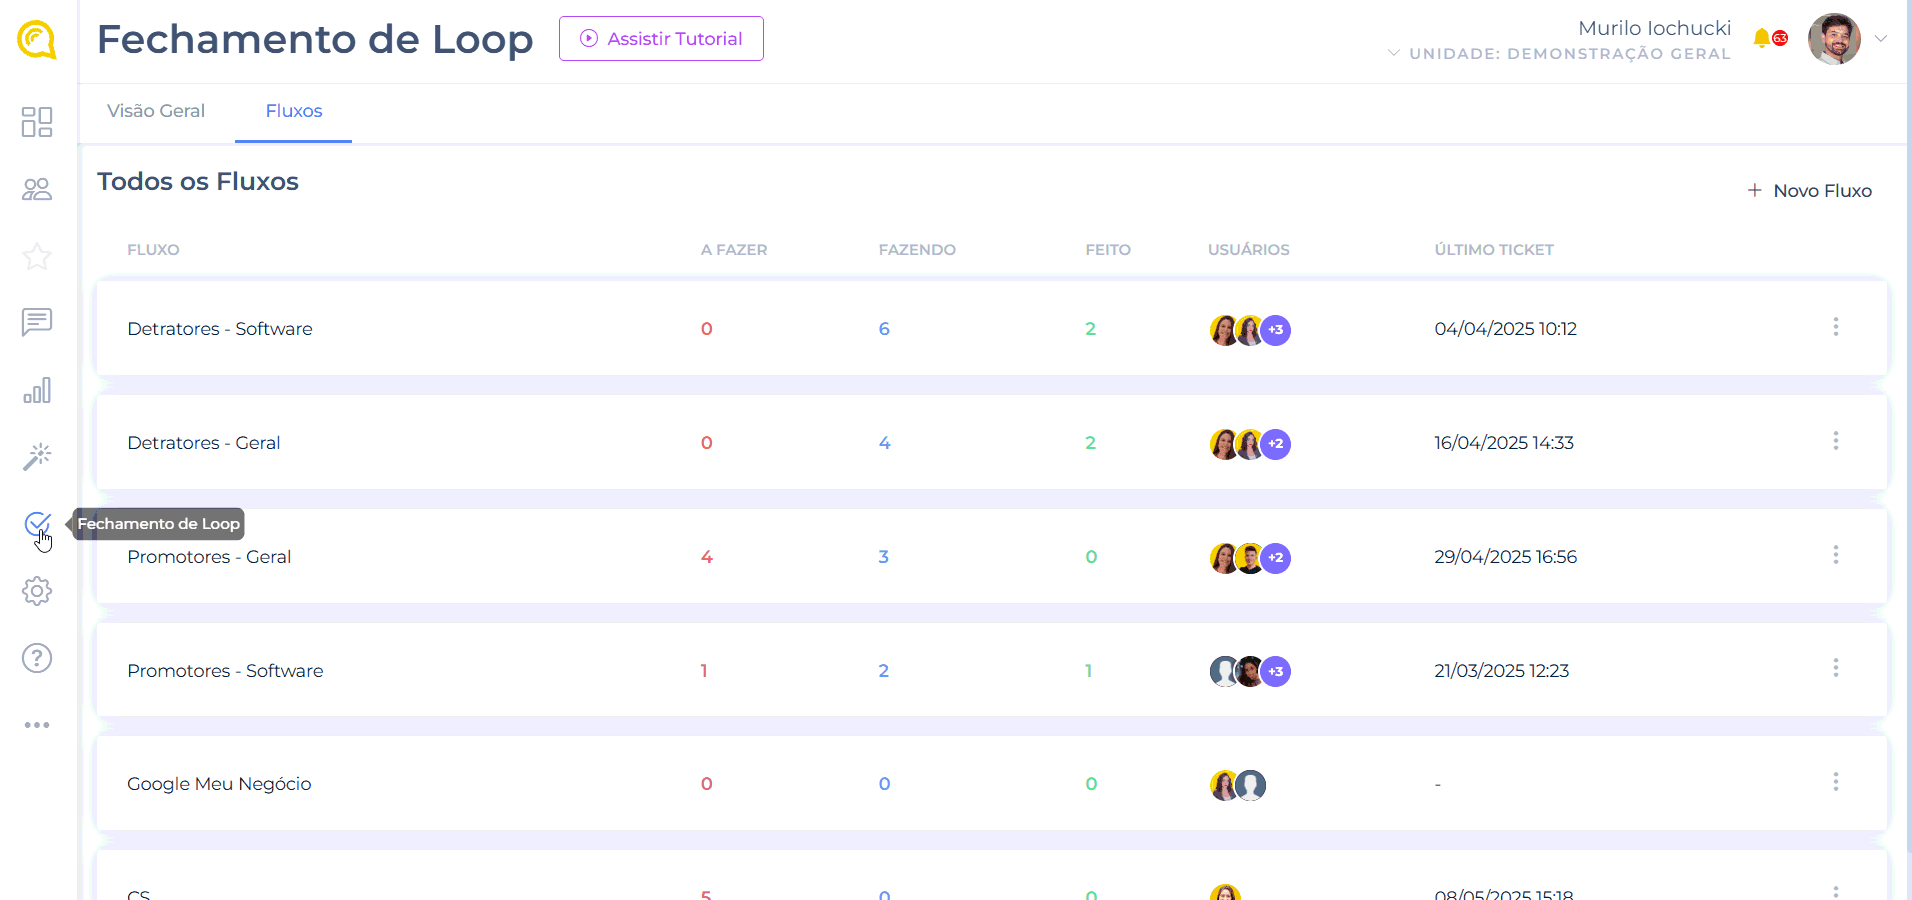Open the chat messages icon in sidebar
1912x900 pixels.
pos(37,322)
